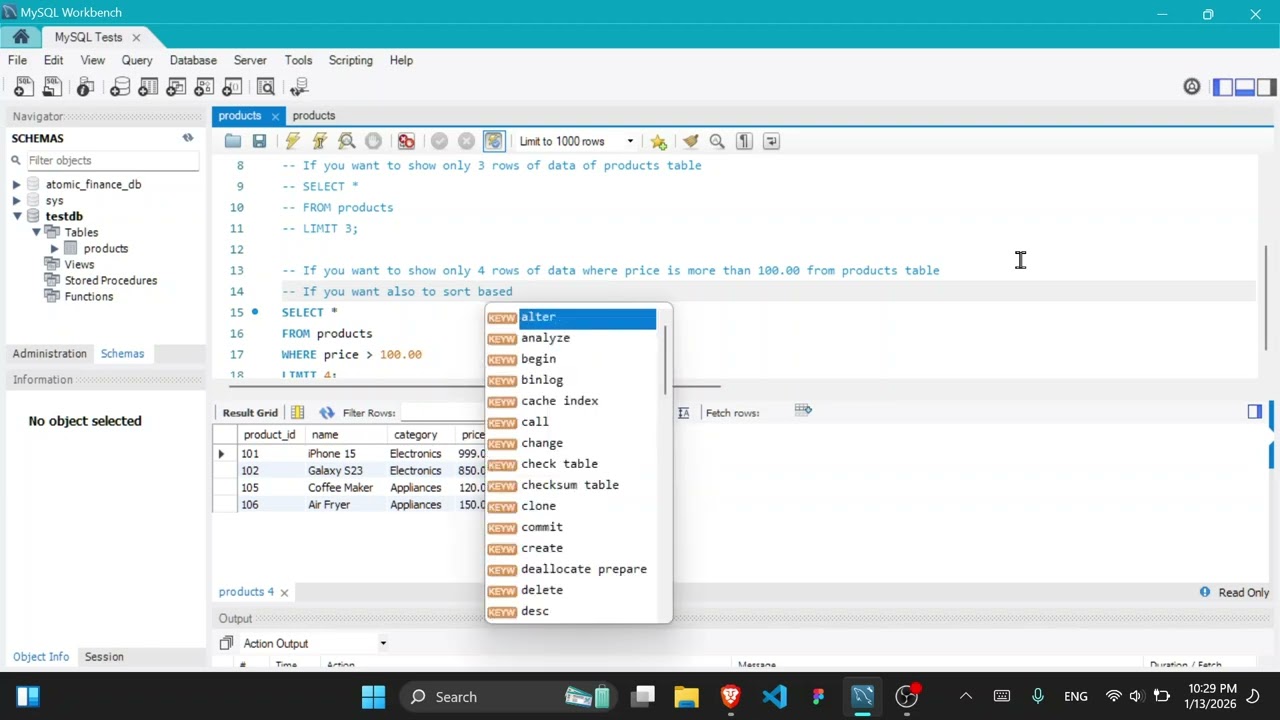
Task: Pick 'delete' in the autocomplete popup
Action: coord(571,590)
